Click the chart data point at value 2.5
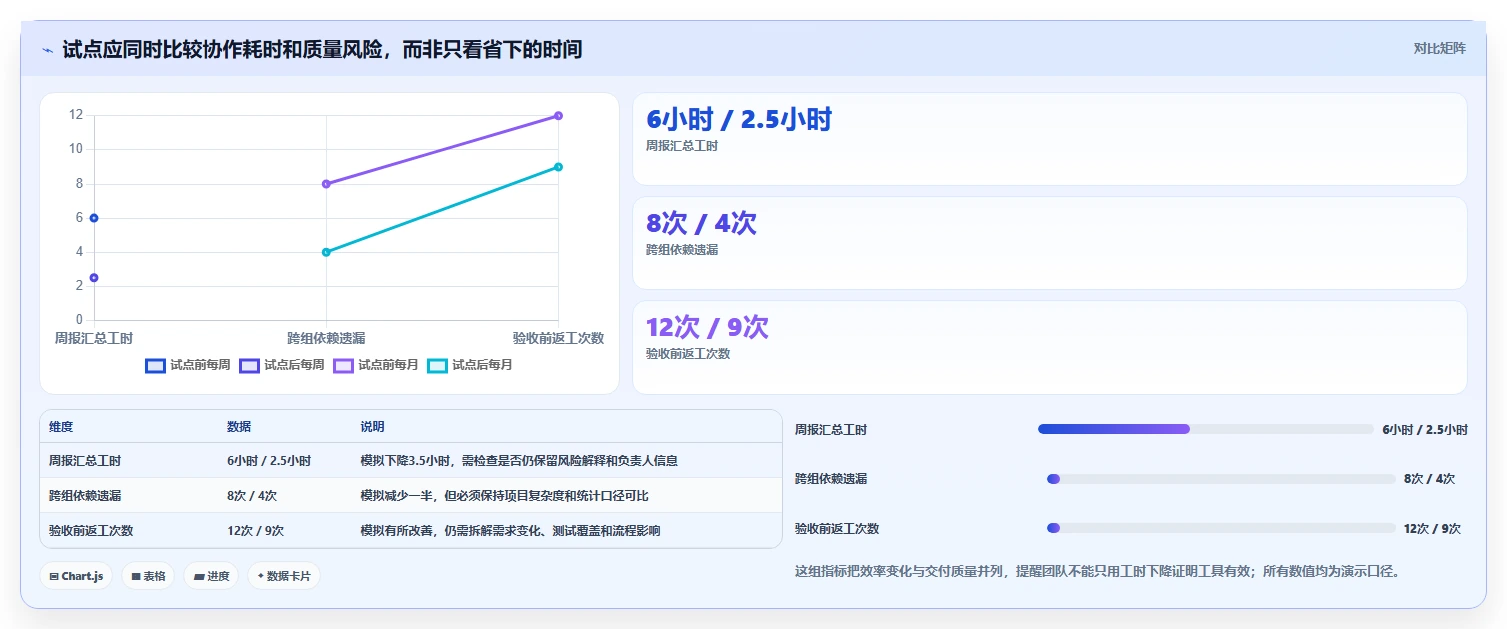1507x629 pixels. pos(94,278)
